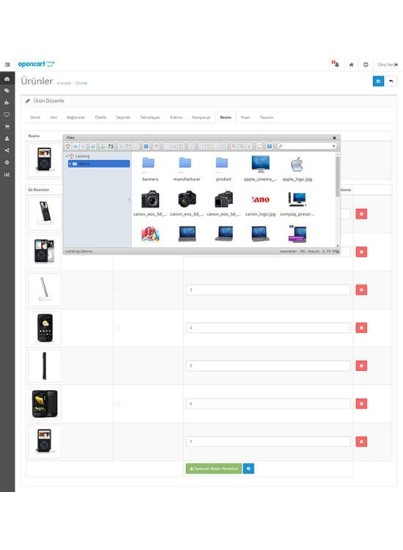Select the apple_logo.jpg file

point(297,169)
